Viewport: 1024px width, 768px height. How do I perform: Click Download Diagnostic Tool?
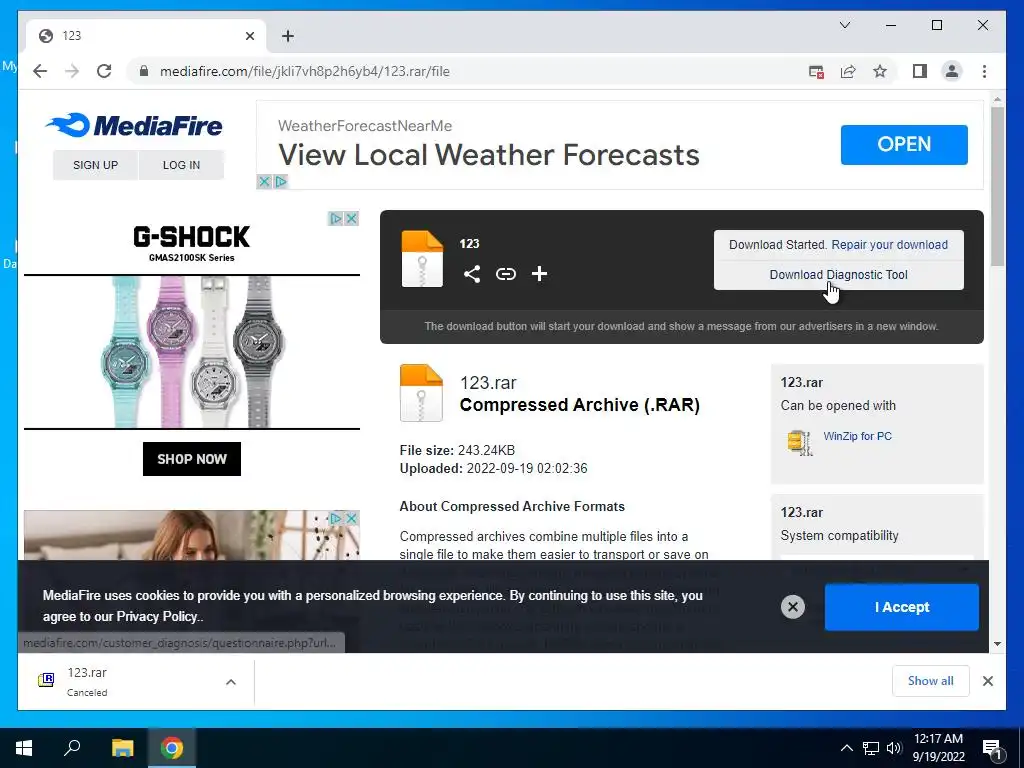[x=839, y=275]
